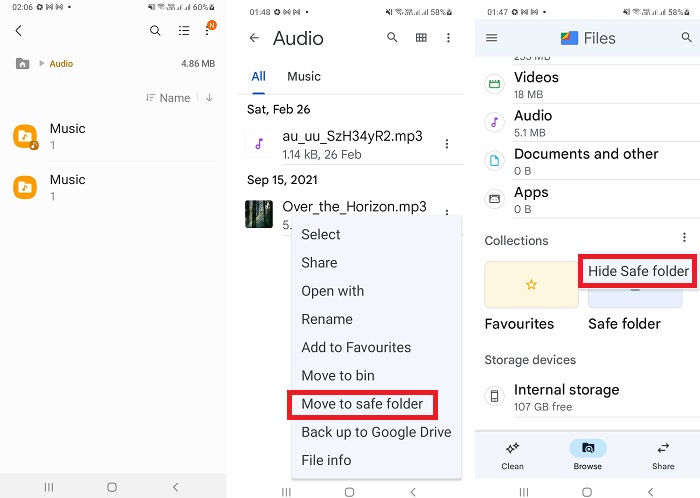Tap Videos clapperboard icon
700x498 pixels.
coord(494,84)
